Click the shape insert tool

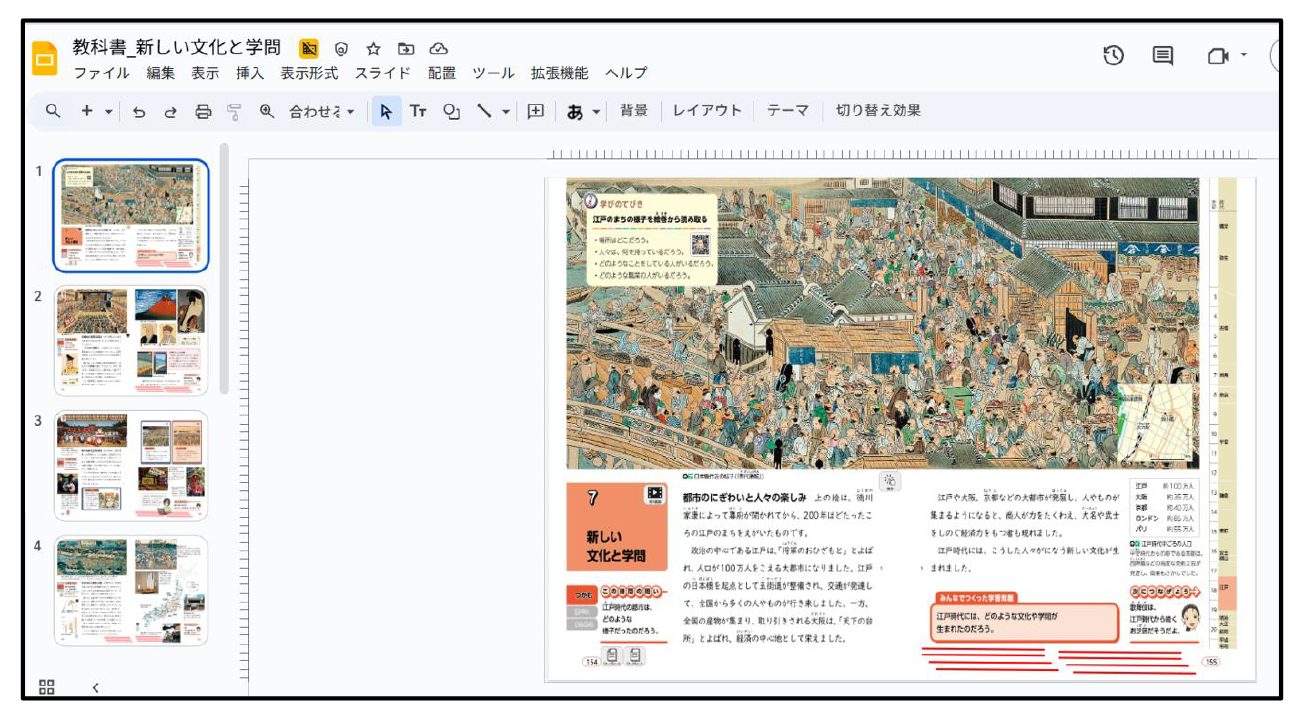tap(451, 112)
